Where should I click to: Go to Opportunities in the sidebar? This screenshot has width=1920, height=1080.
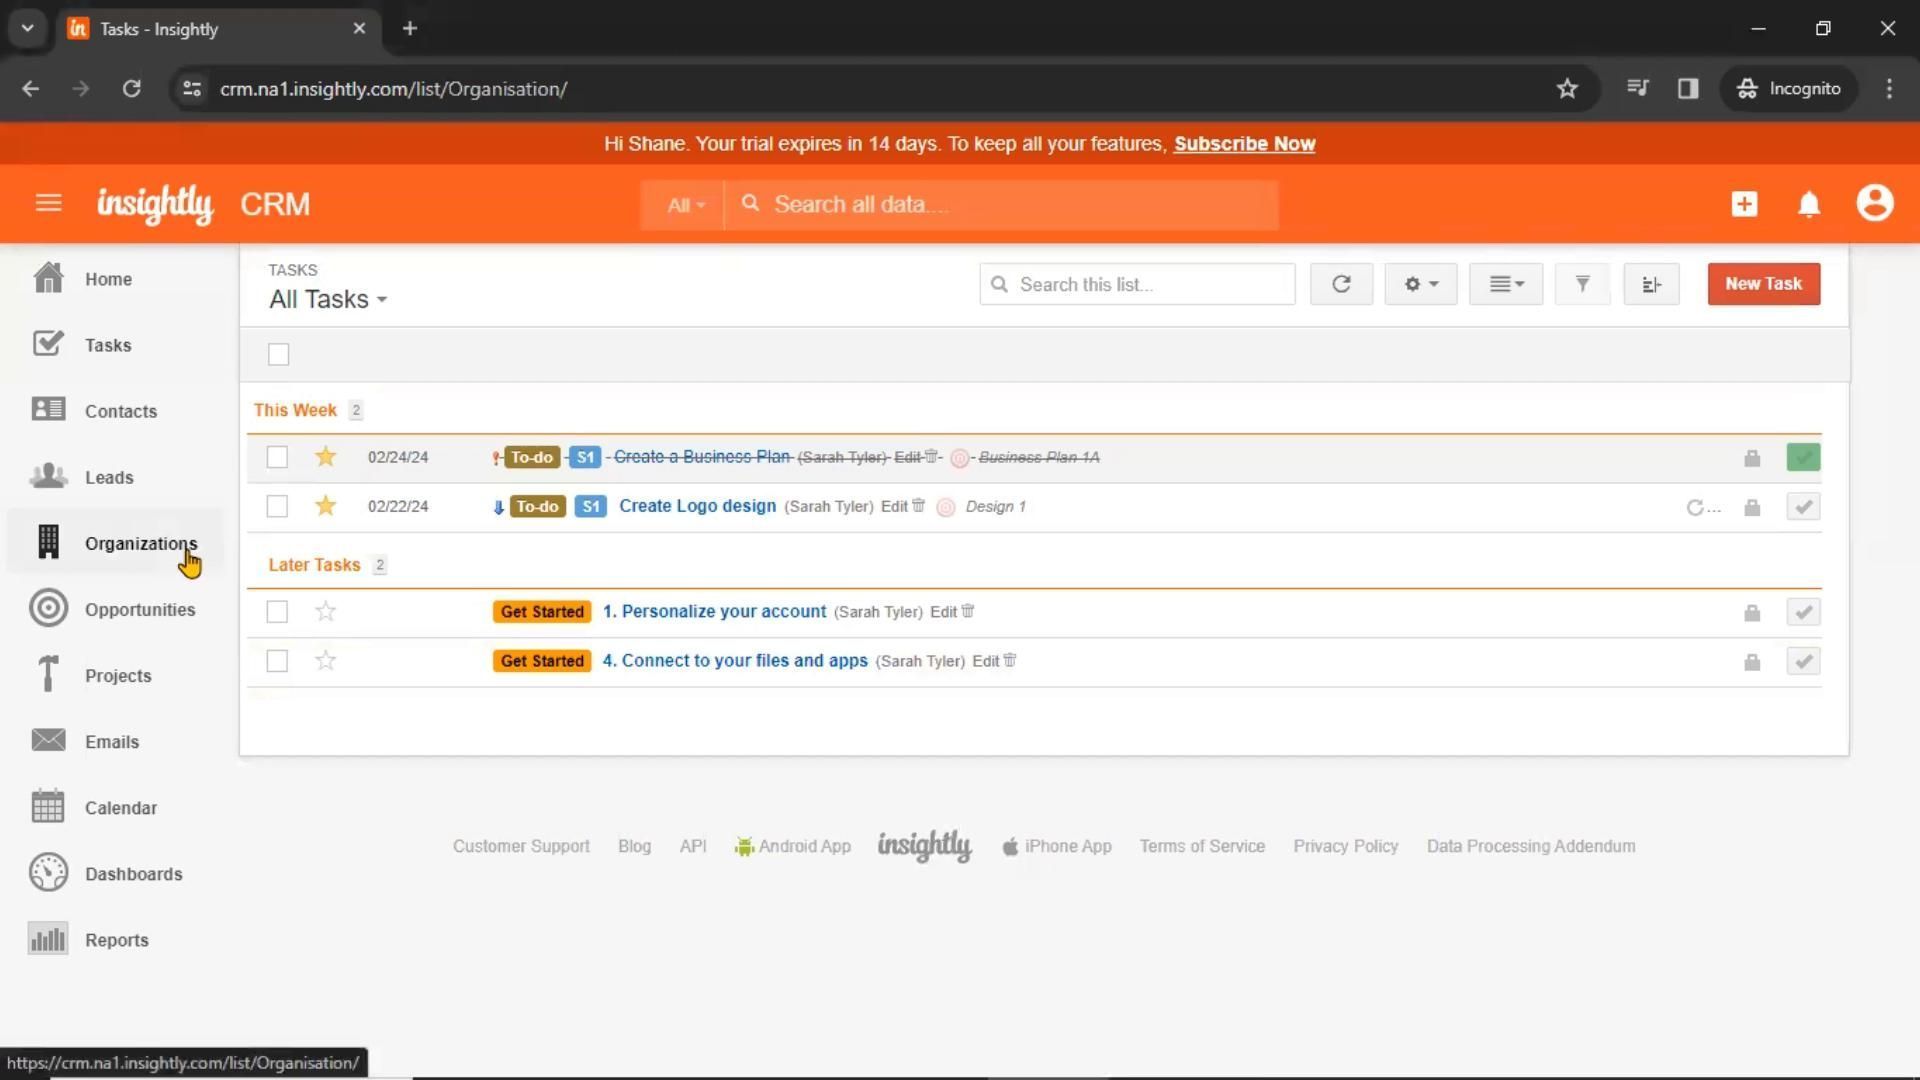139,610
